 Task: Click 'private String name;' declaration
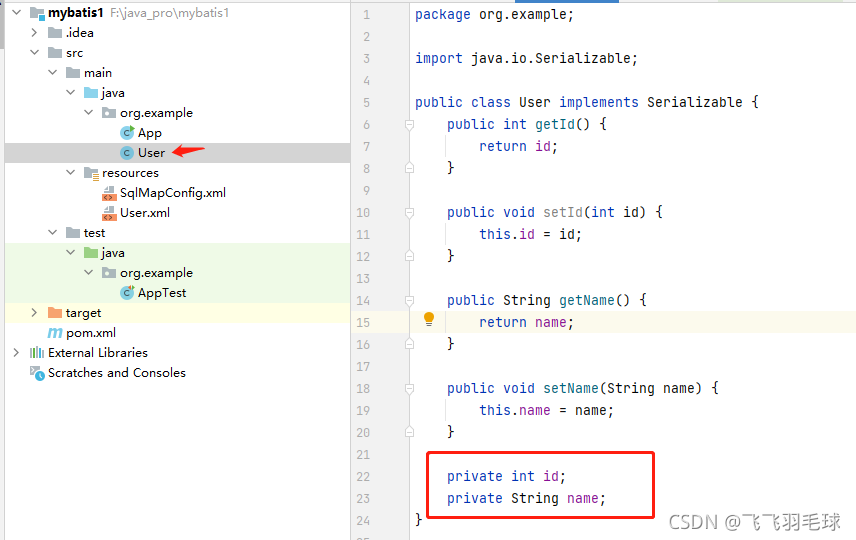(526, 498)
